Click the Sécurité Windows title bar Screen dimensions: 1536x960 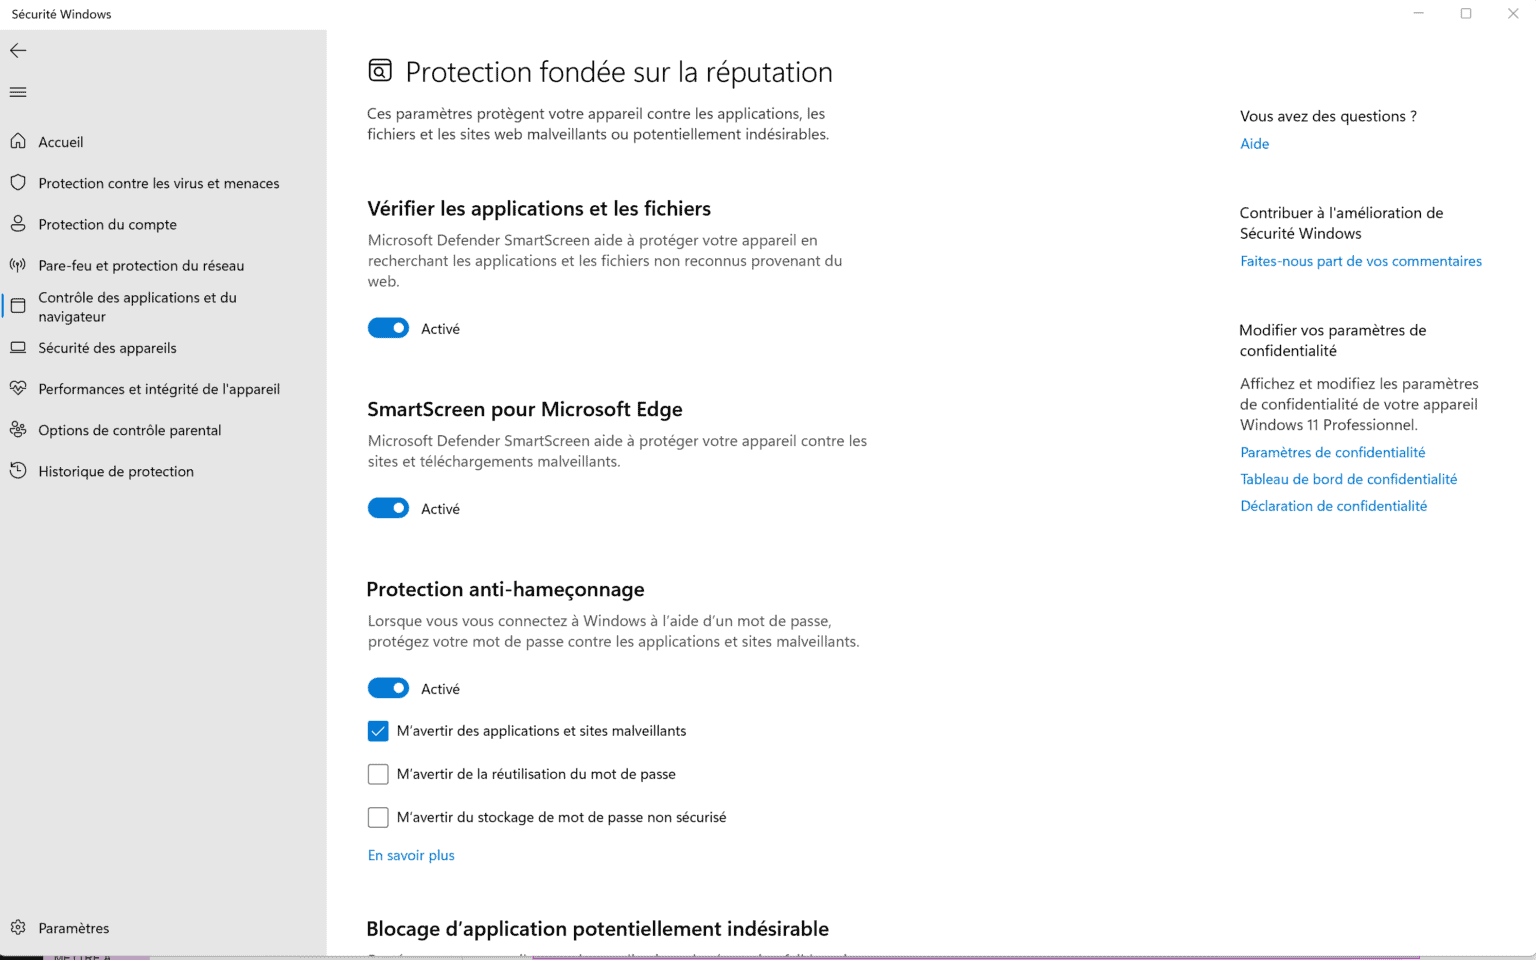tap(61, 14)
